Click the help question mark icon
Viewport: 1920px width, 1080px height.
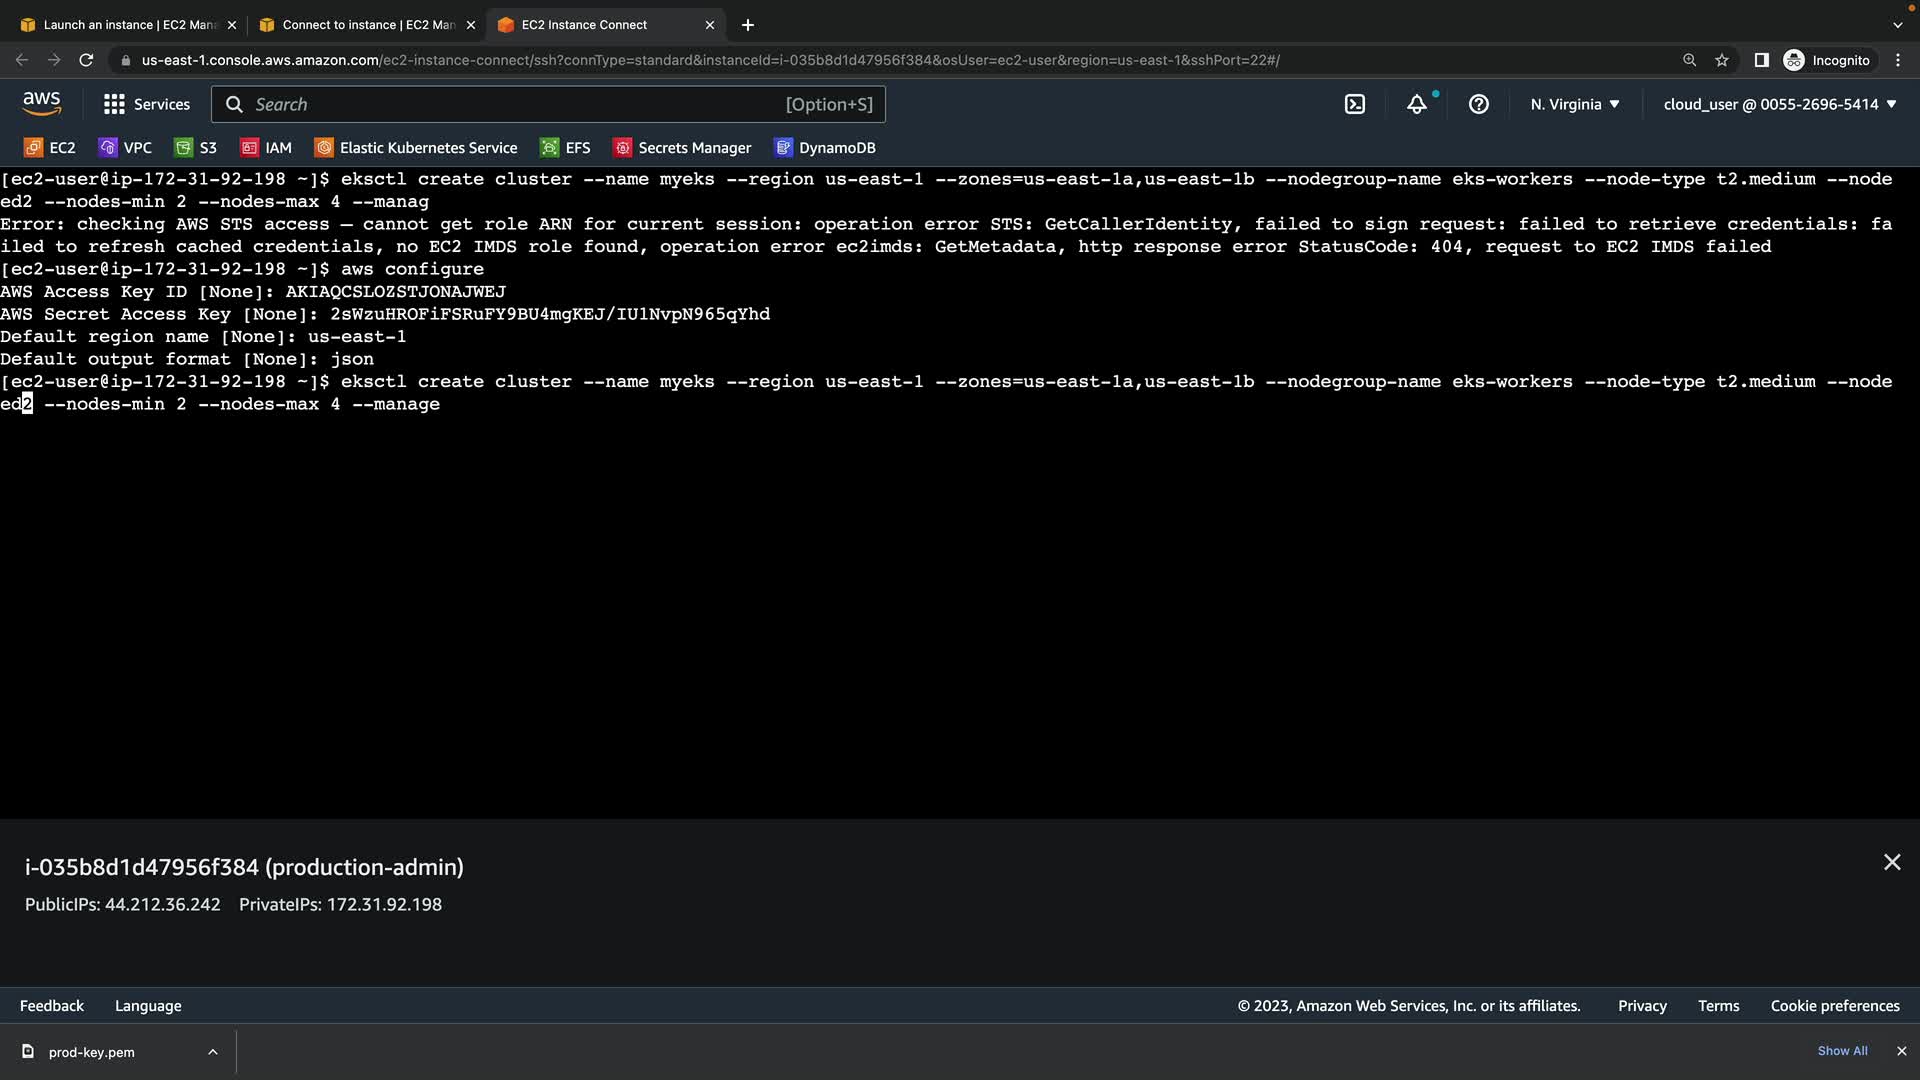(x=1478, y=104)
